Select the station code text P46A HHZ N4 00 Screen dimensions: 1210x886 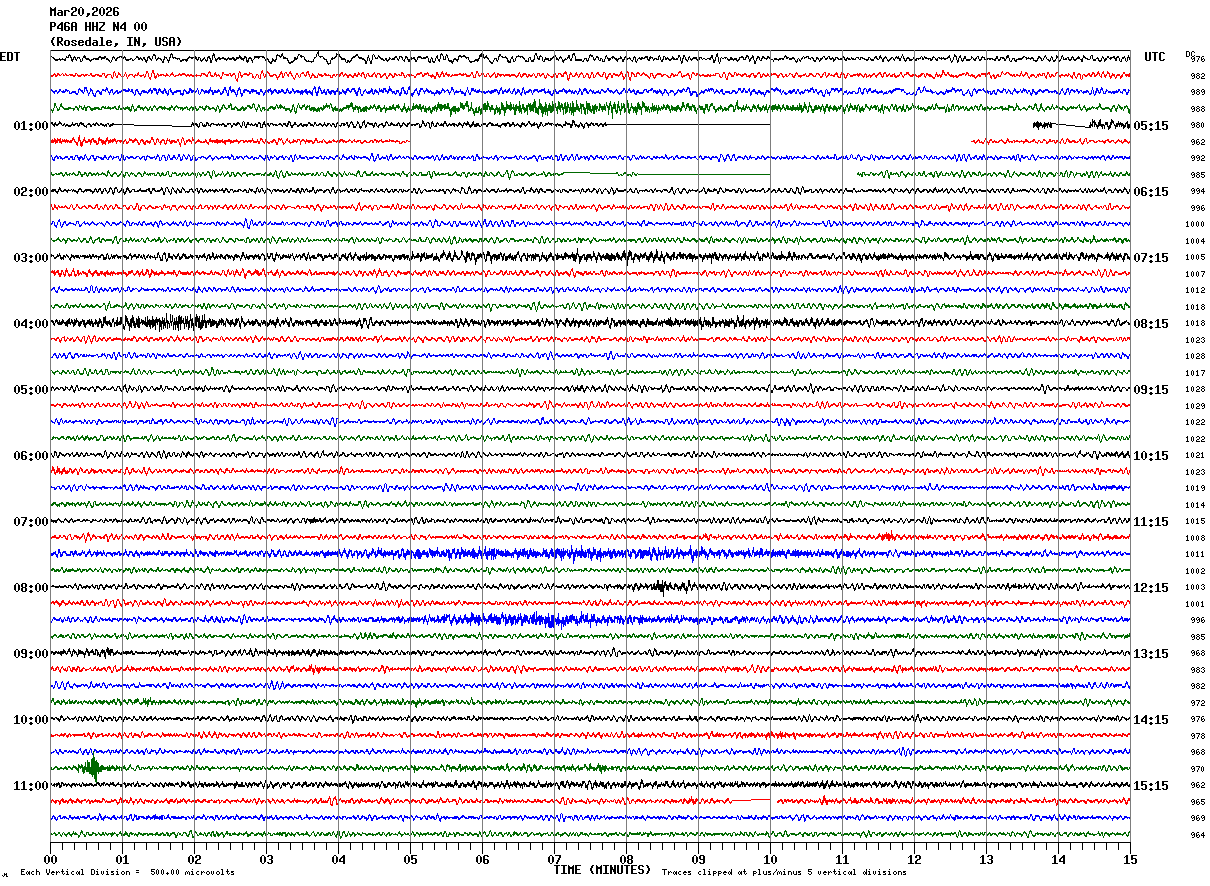tap(98, 27)
